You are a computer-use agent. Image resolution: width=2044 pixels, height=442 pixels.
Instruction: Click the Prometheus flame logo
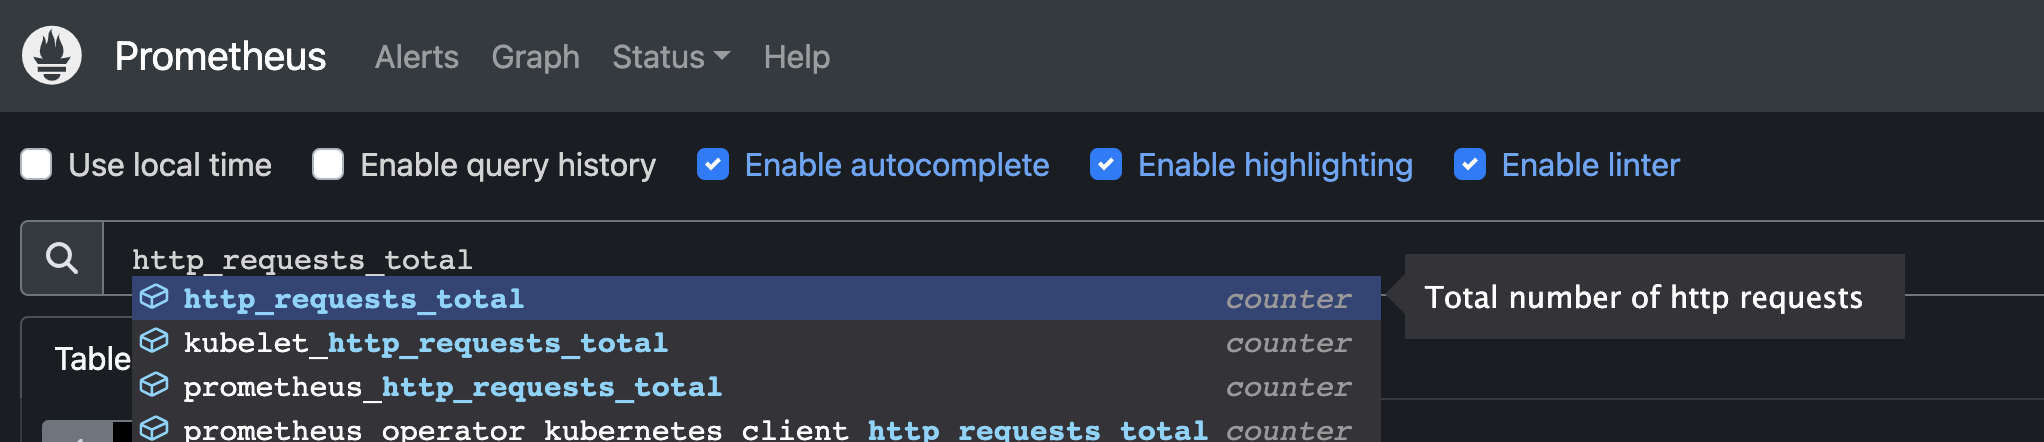click(x=52, y=56)
